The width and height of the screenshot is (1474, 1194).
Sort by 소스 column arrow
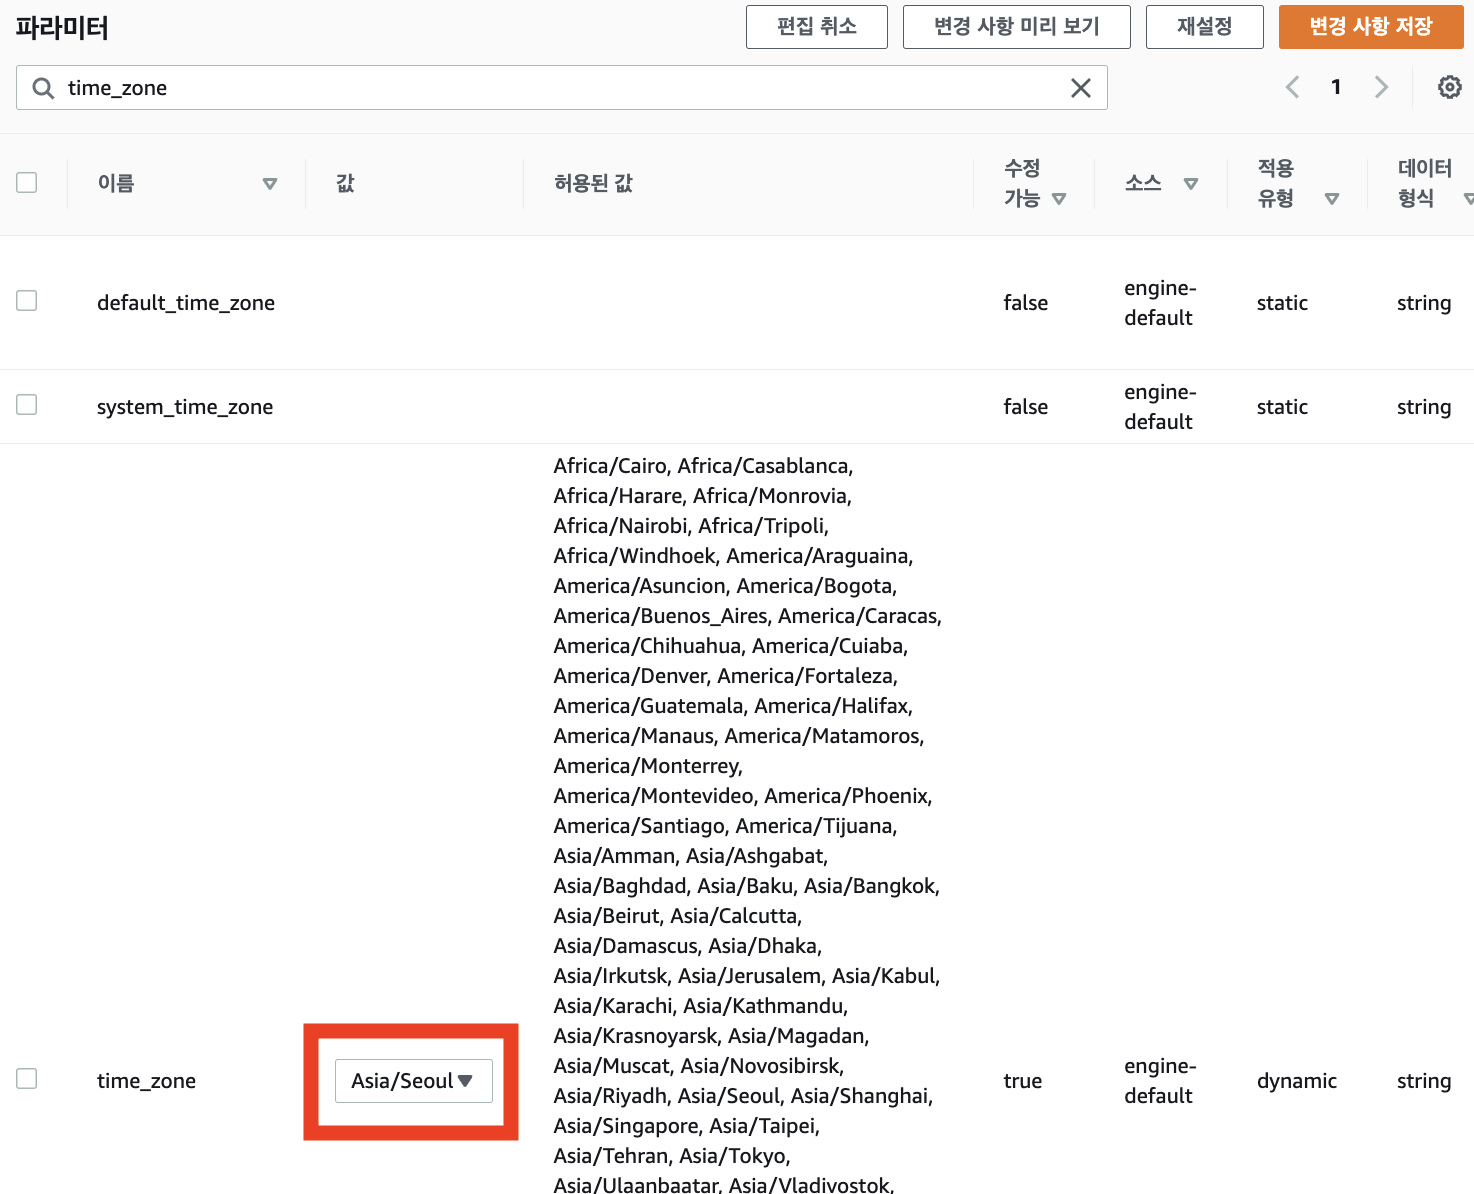[x=1190, y=184]
